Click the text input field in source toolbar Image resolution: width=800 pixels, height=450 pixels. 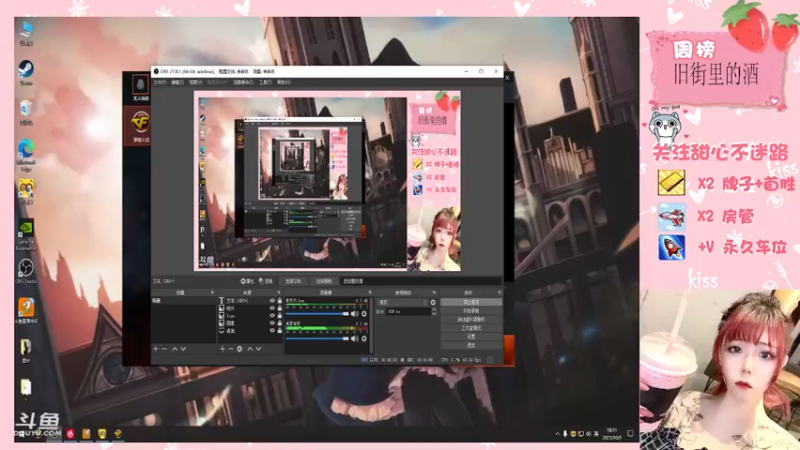[x=421, y=281]
